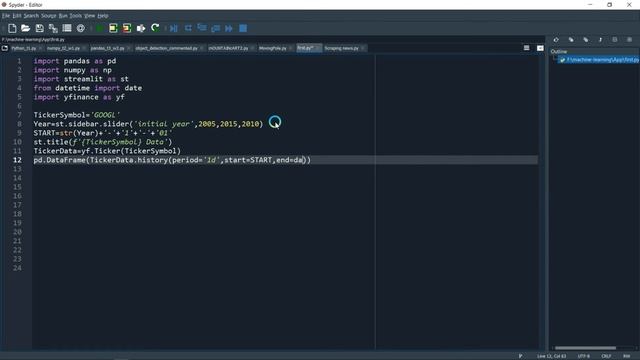Screen dimensions: 640x360
Task: Save the current file with the disk icon
Action: [x=40, y=28]
